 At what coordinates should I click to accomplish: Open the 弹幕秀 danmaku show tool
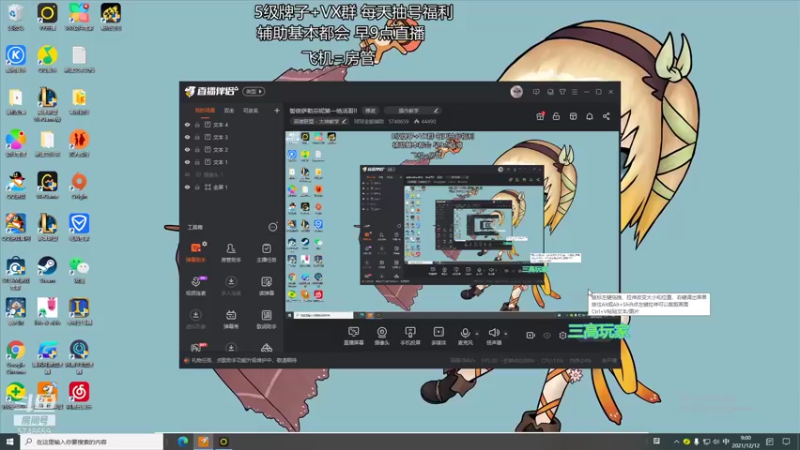coord(231,319)
